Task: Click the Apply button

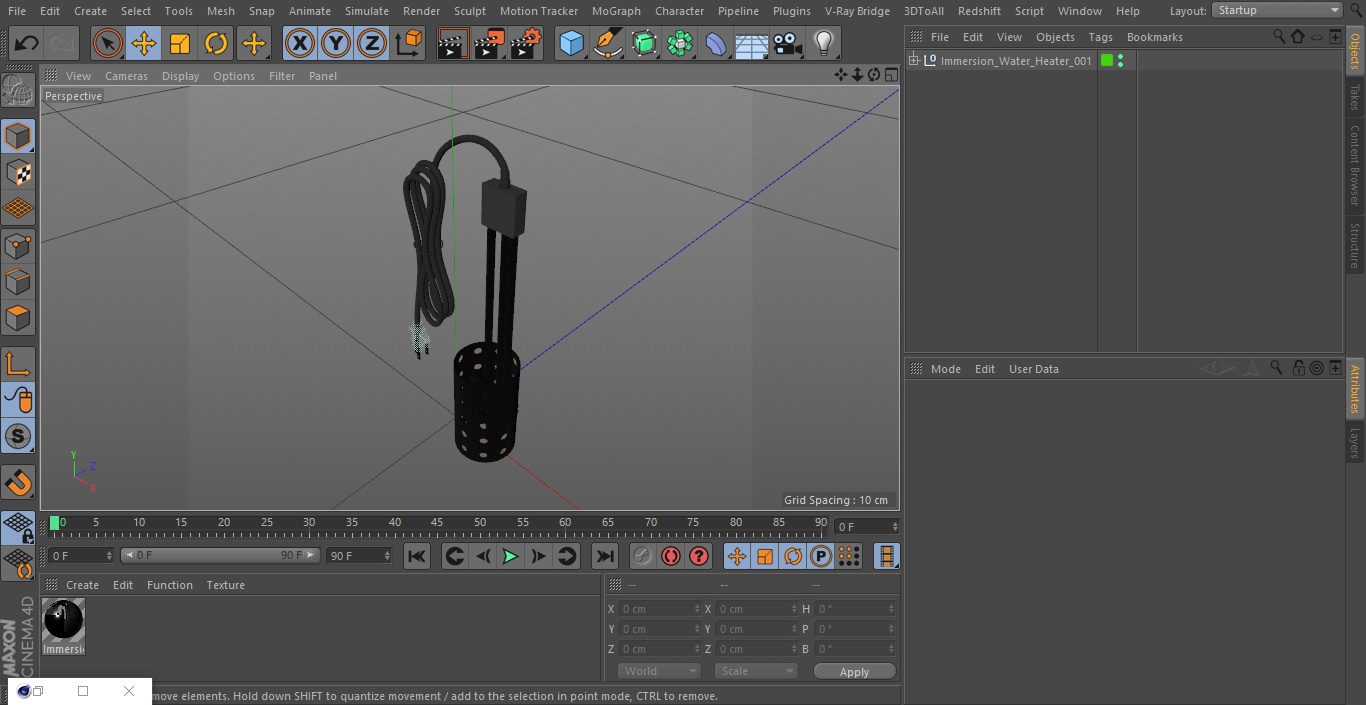Action: pyautogui.click(x=854, y=672)
